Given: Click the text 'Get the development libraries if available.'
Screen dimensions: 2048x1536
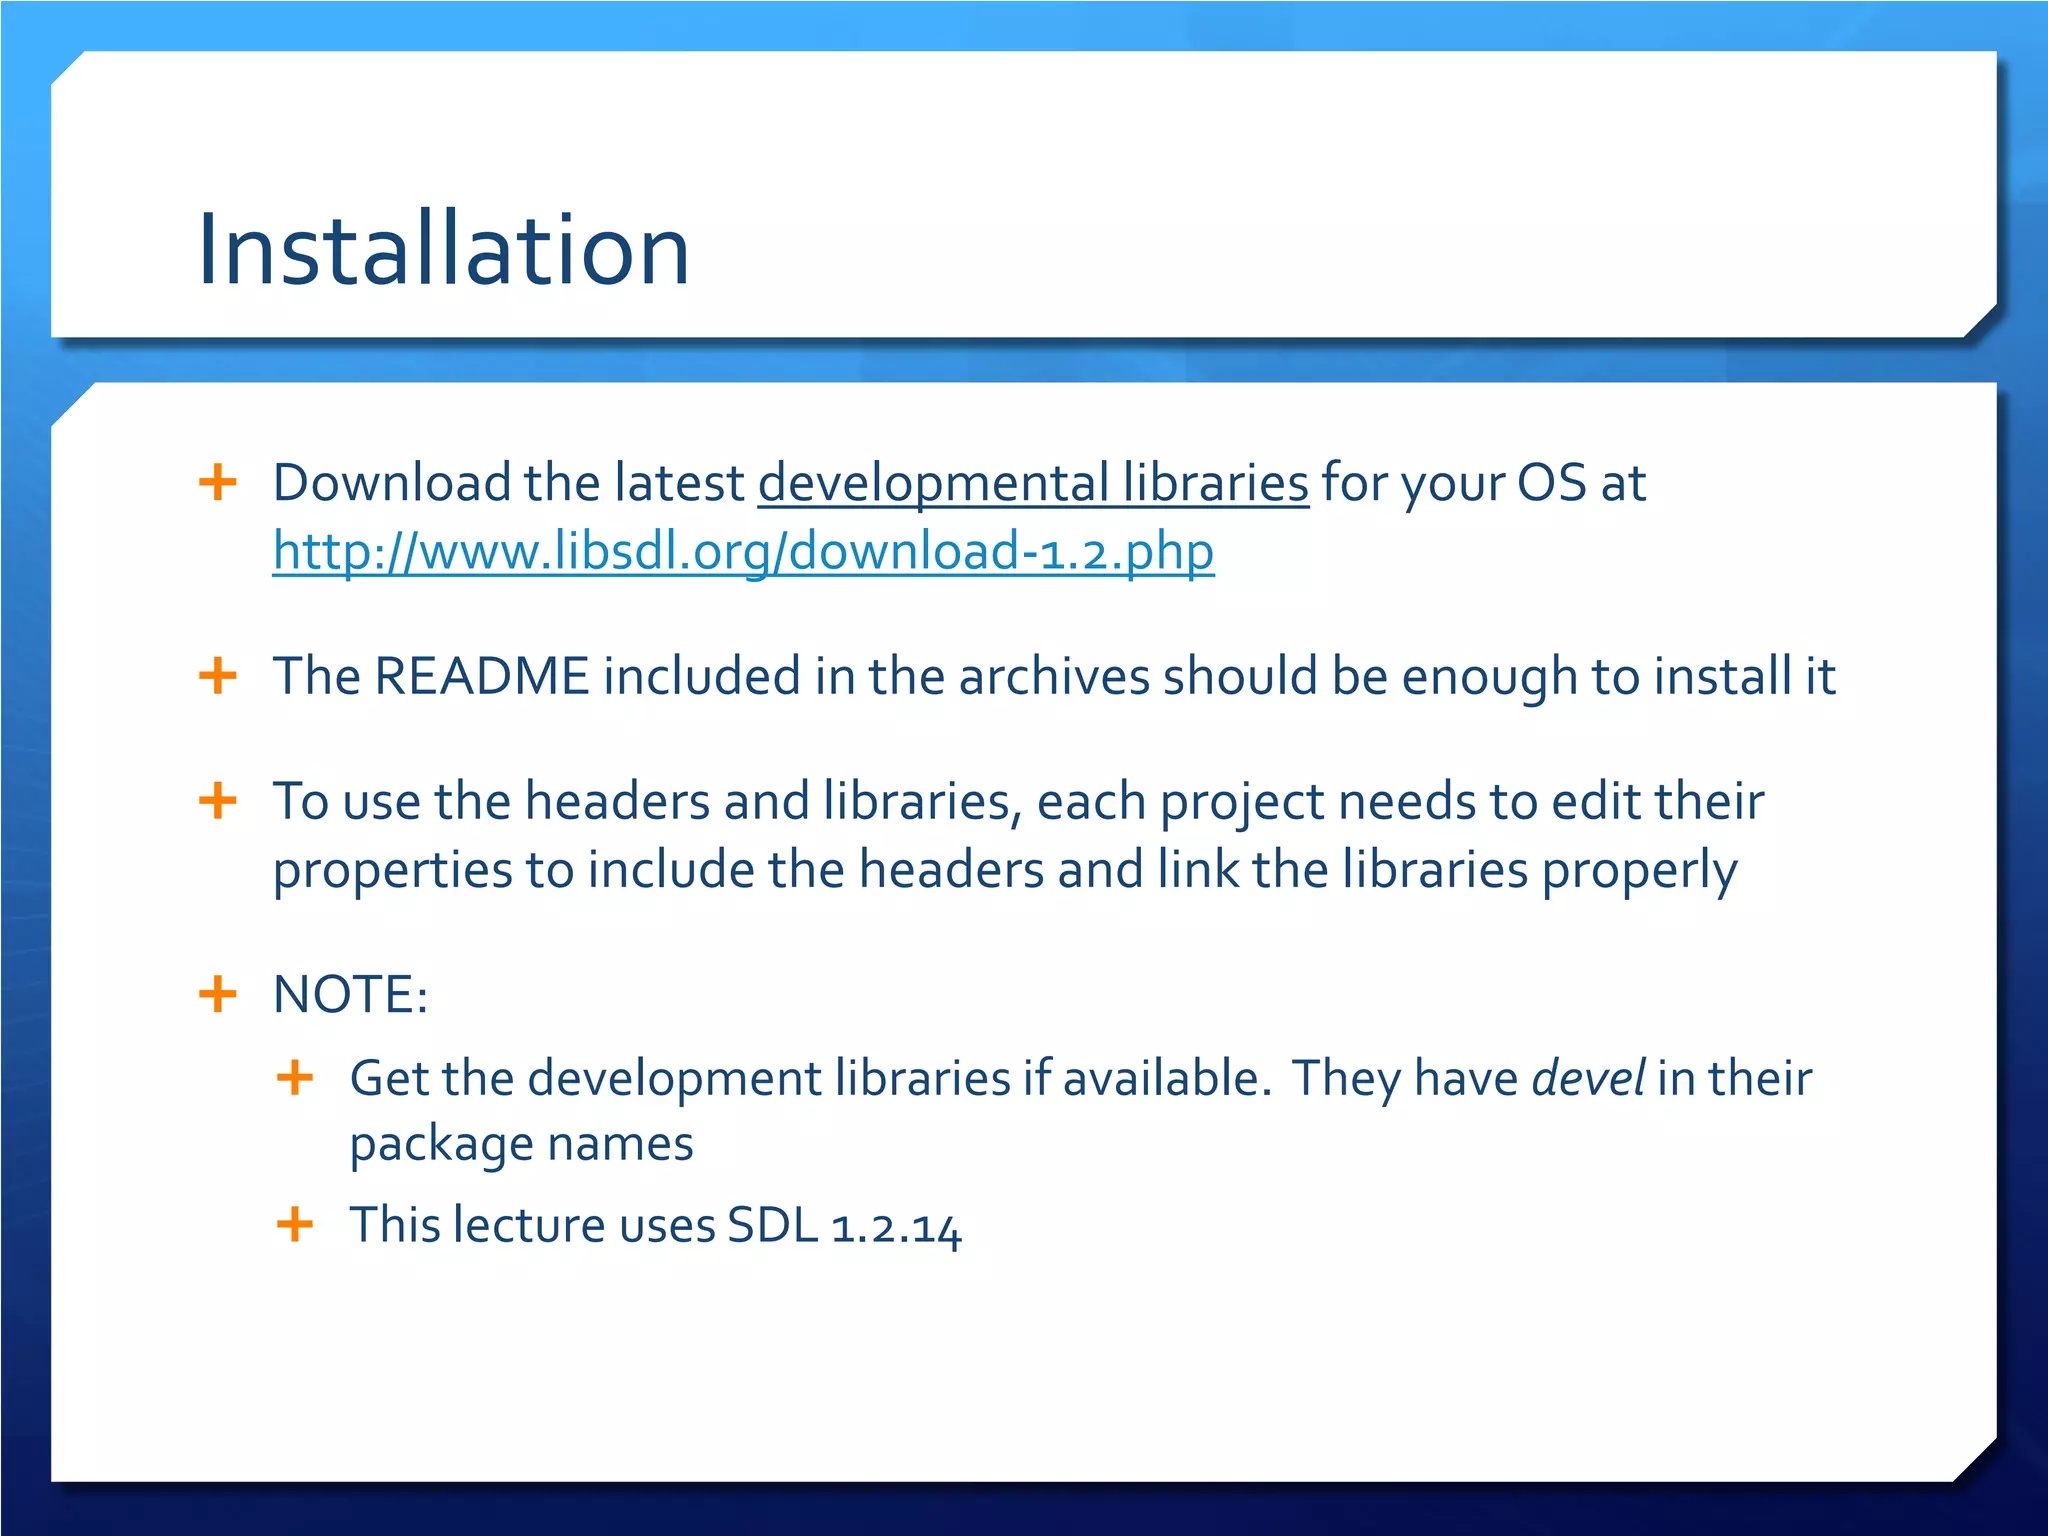Looking at the screenshot, I should [x=811, y=1079].
